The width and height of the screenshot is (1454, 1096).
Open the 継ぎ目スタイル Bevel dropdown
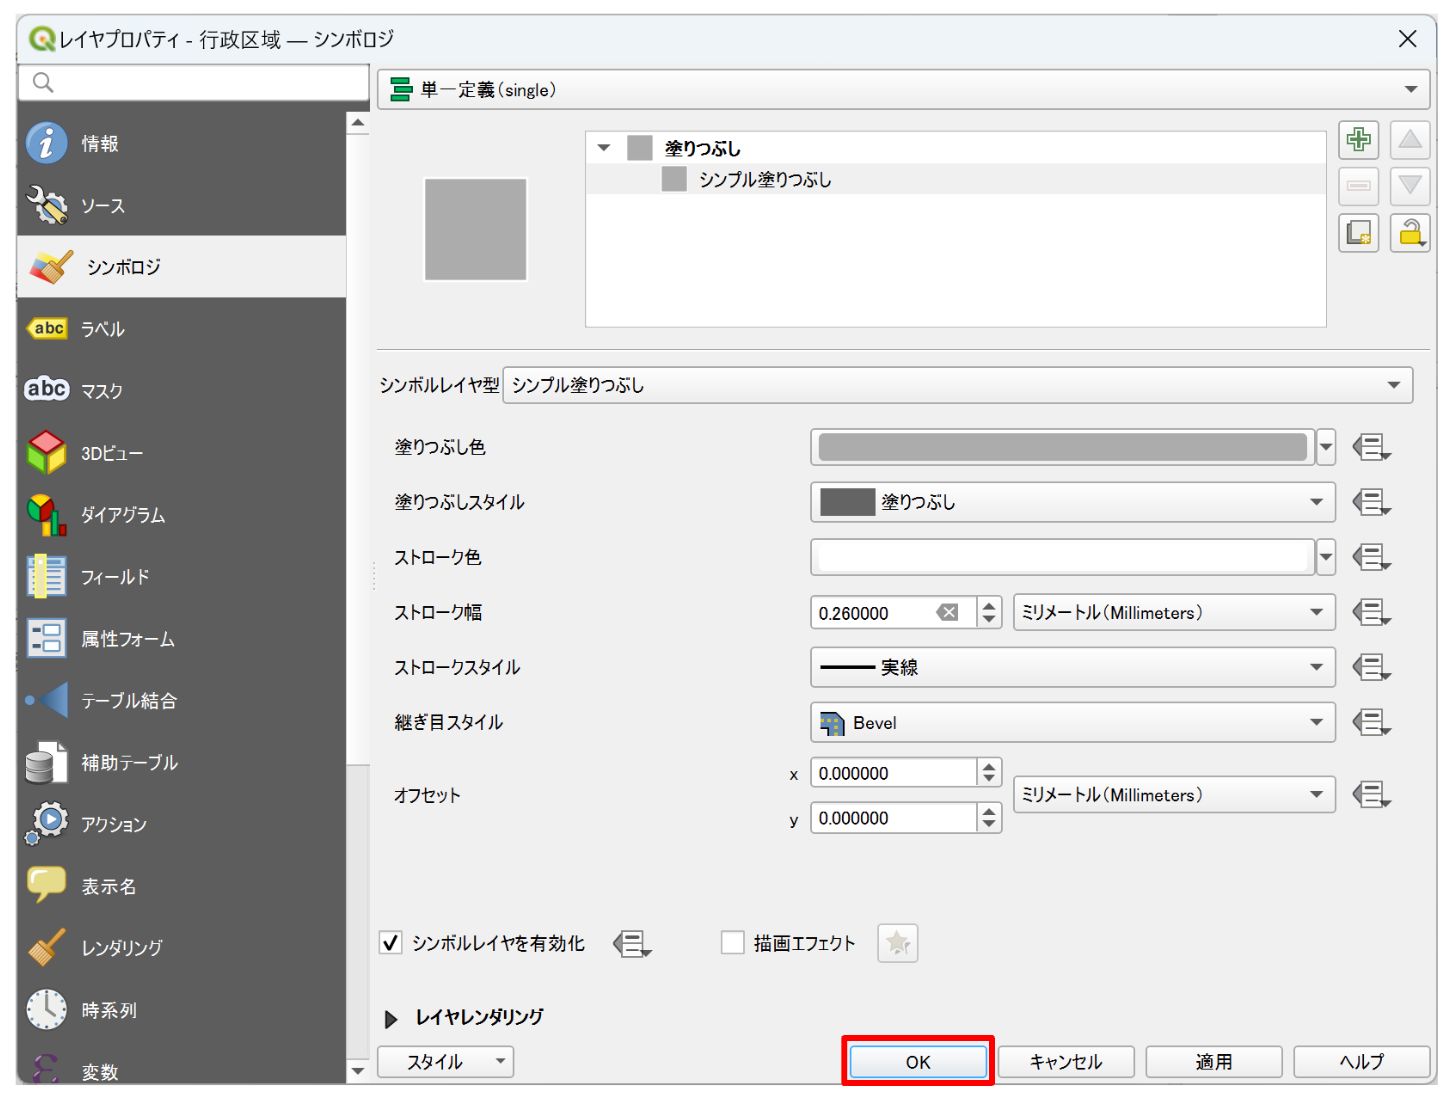pos(1073,722)
